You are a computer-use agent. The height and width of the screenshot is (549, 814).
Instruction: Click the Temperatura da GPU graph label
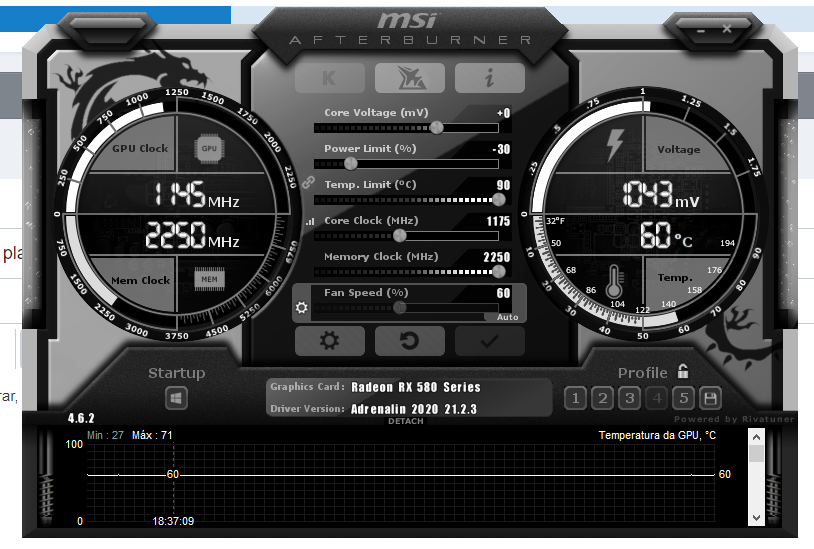[657, 435]
